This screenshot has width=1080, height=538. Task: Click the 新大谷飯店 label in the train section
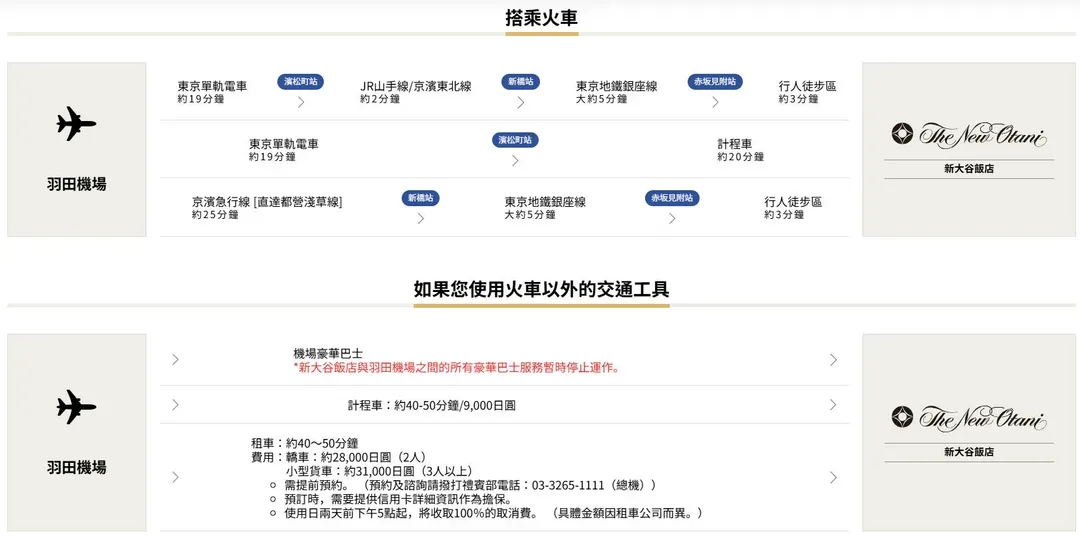(x=968, y=169)
